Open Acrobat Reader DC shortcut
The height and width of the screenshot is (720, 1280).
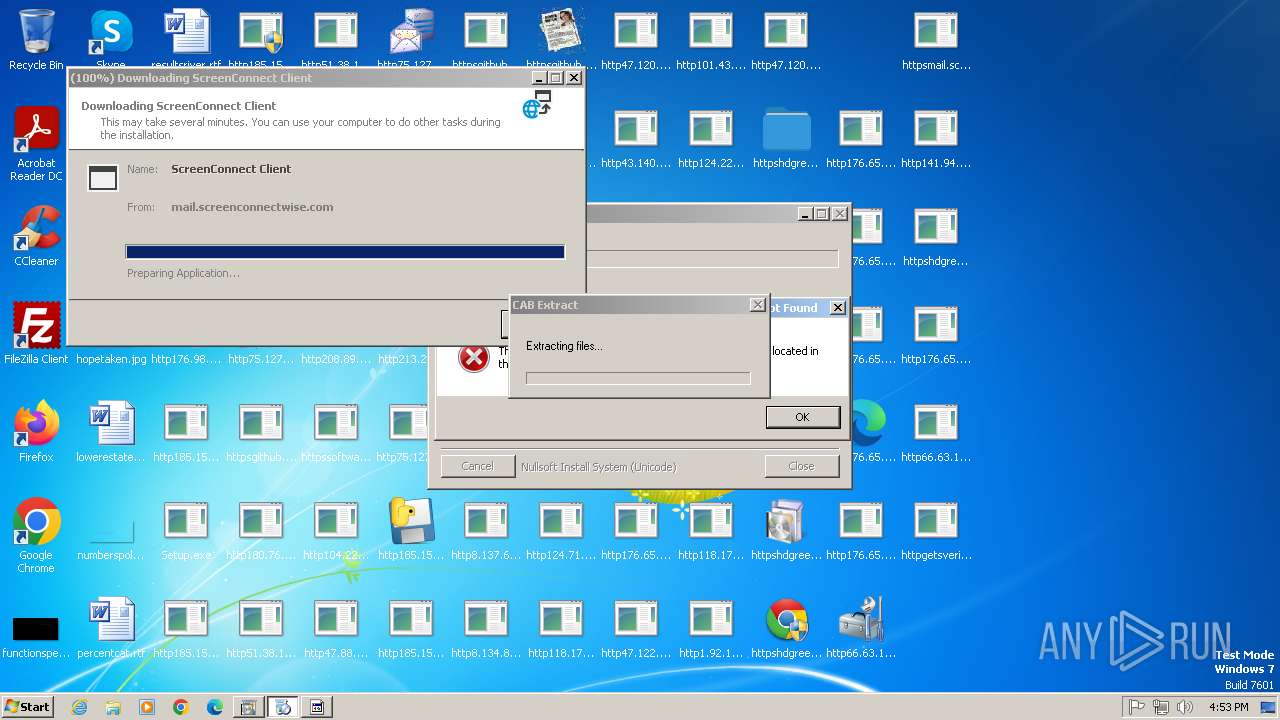tap(36, 144)
